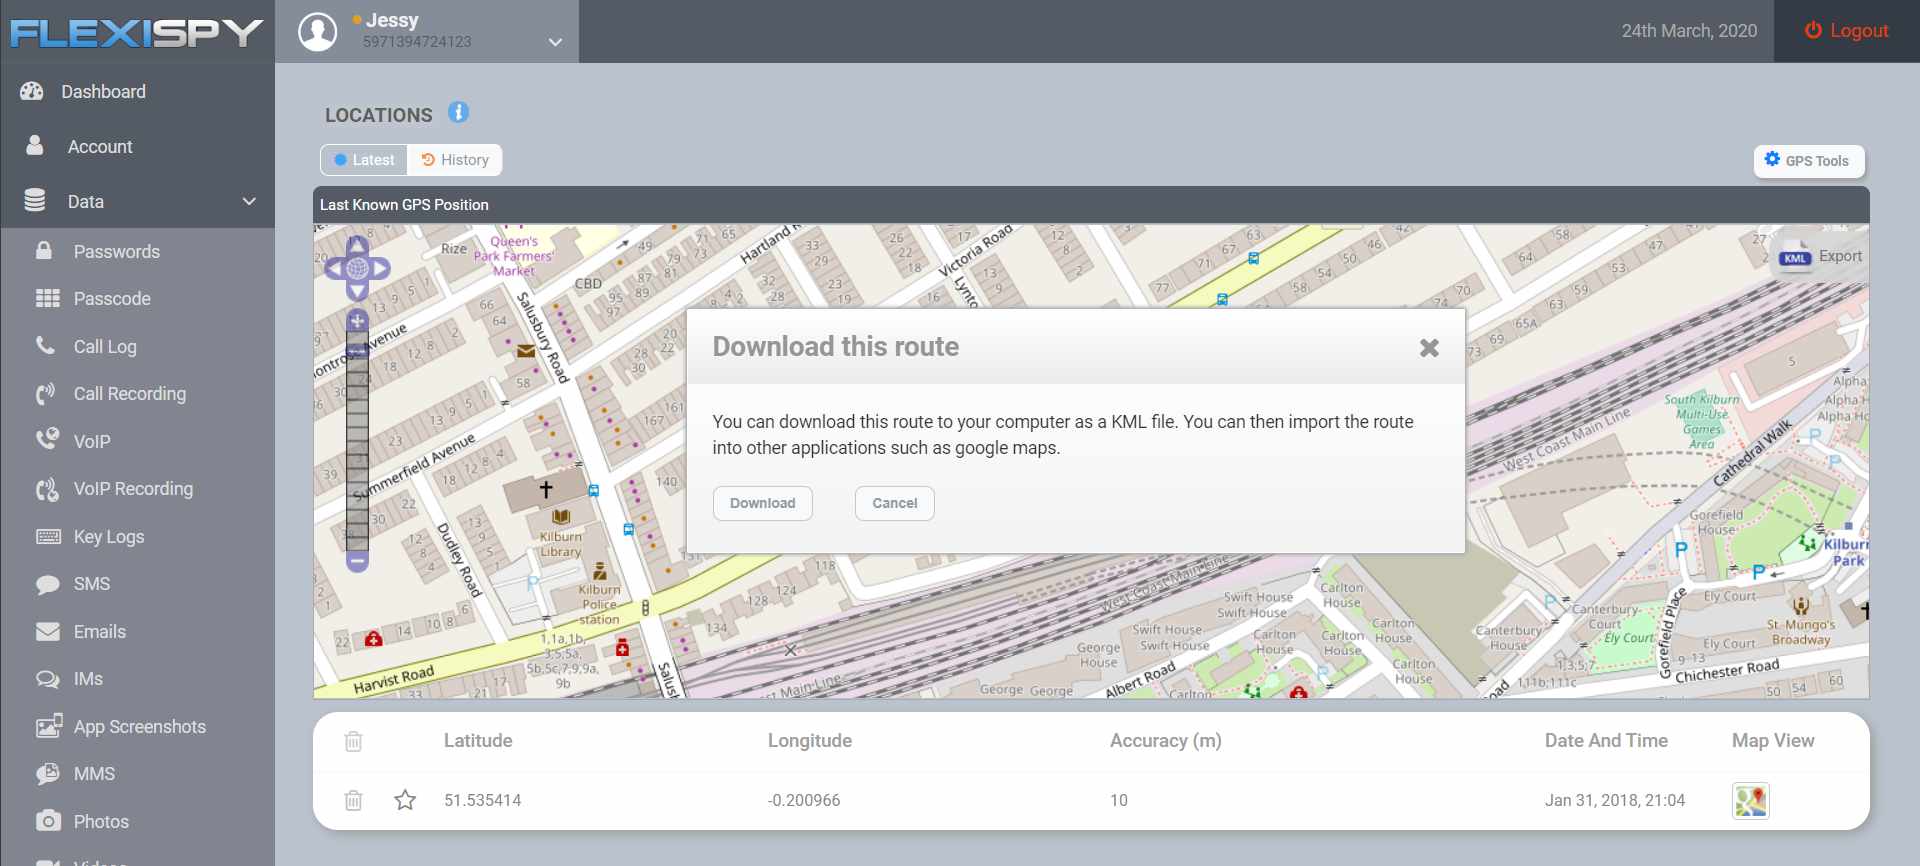Pan the map down

click(357, 291)
